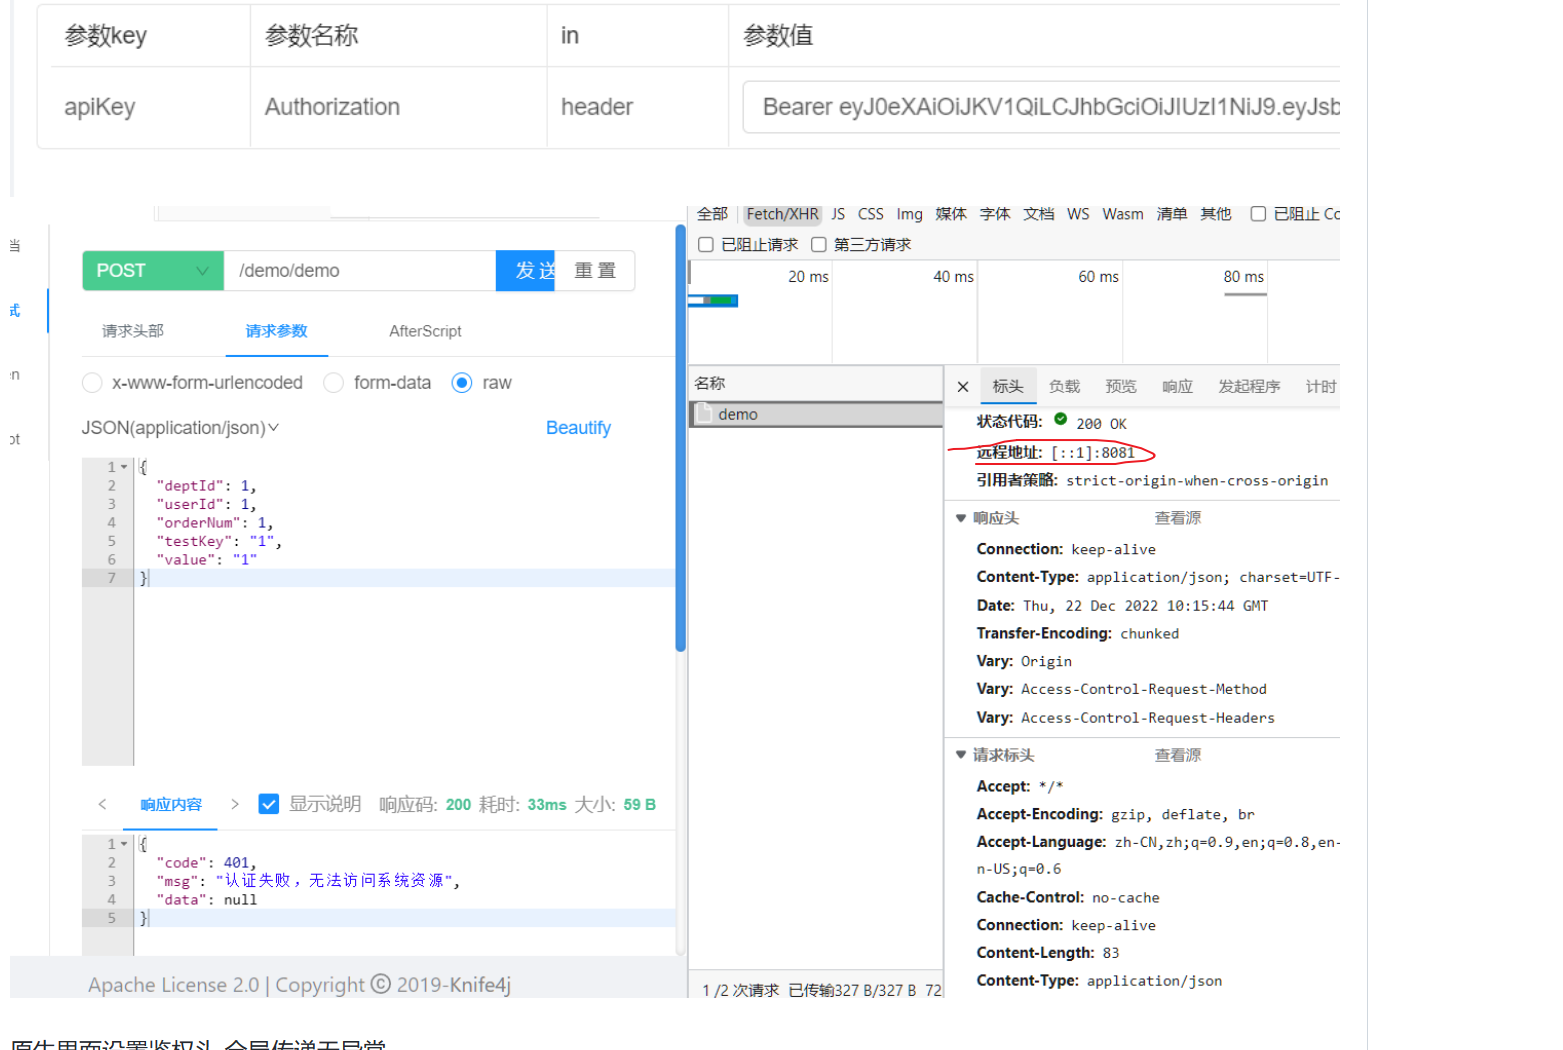Screen dimensions: 1563x1050
Task: Click the 80 ms timeline marker
Action: 1243,277
